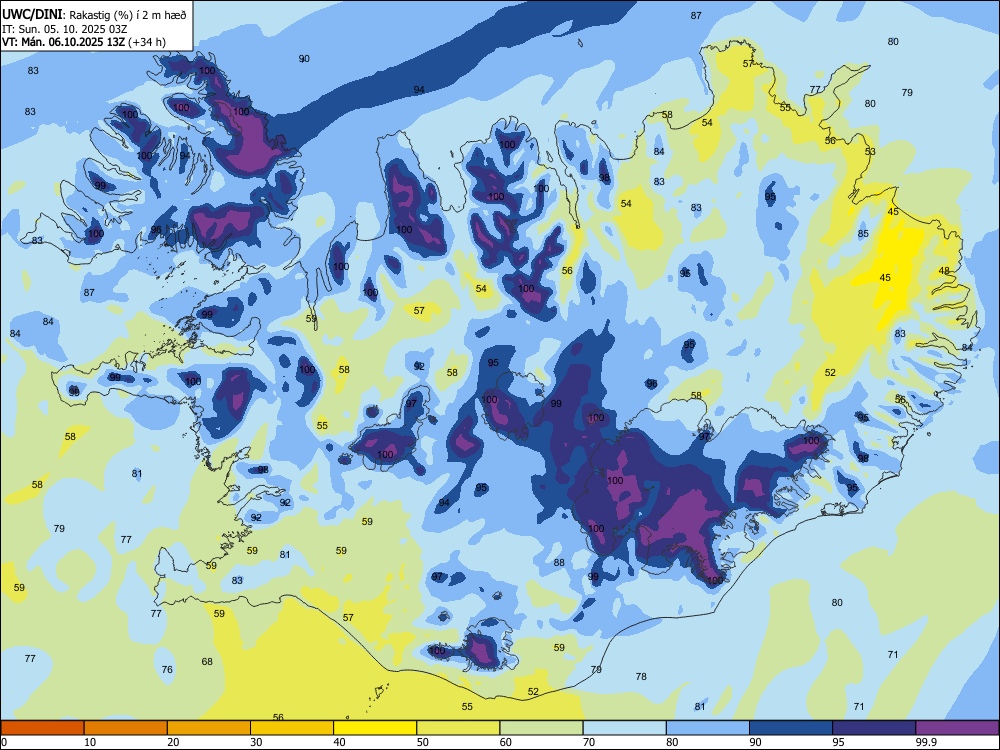The image size is (1000, 750).
Task: Click the 40–50 bright yellow legend swatch
Action: [375, 728]
